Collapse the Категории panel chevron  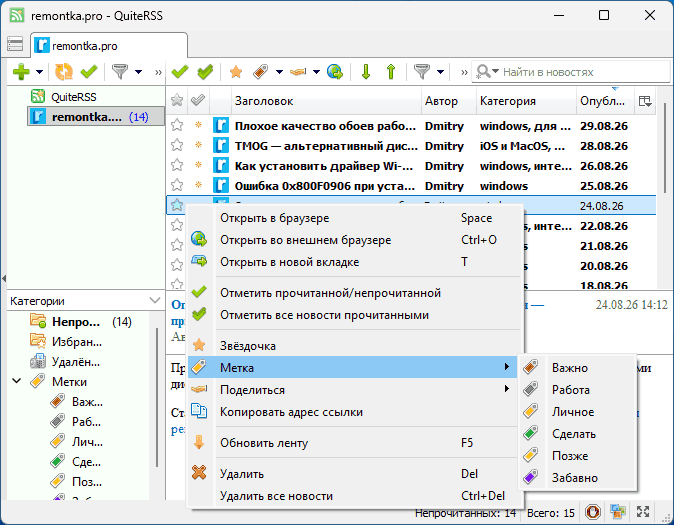coord(155,301)
